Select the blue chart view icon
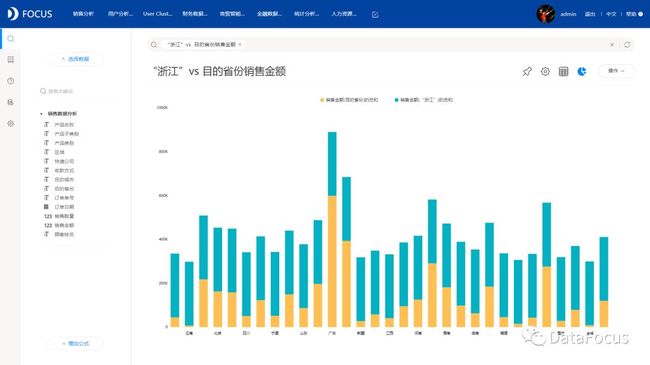This screenshot has height=365, width=650. pos(582,71)
